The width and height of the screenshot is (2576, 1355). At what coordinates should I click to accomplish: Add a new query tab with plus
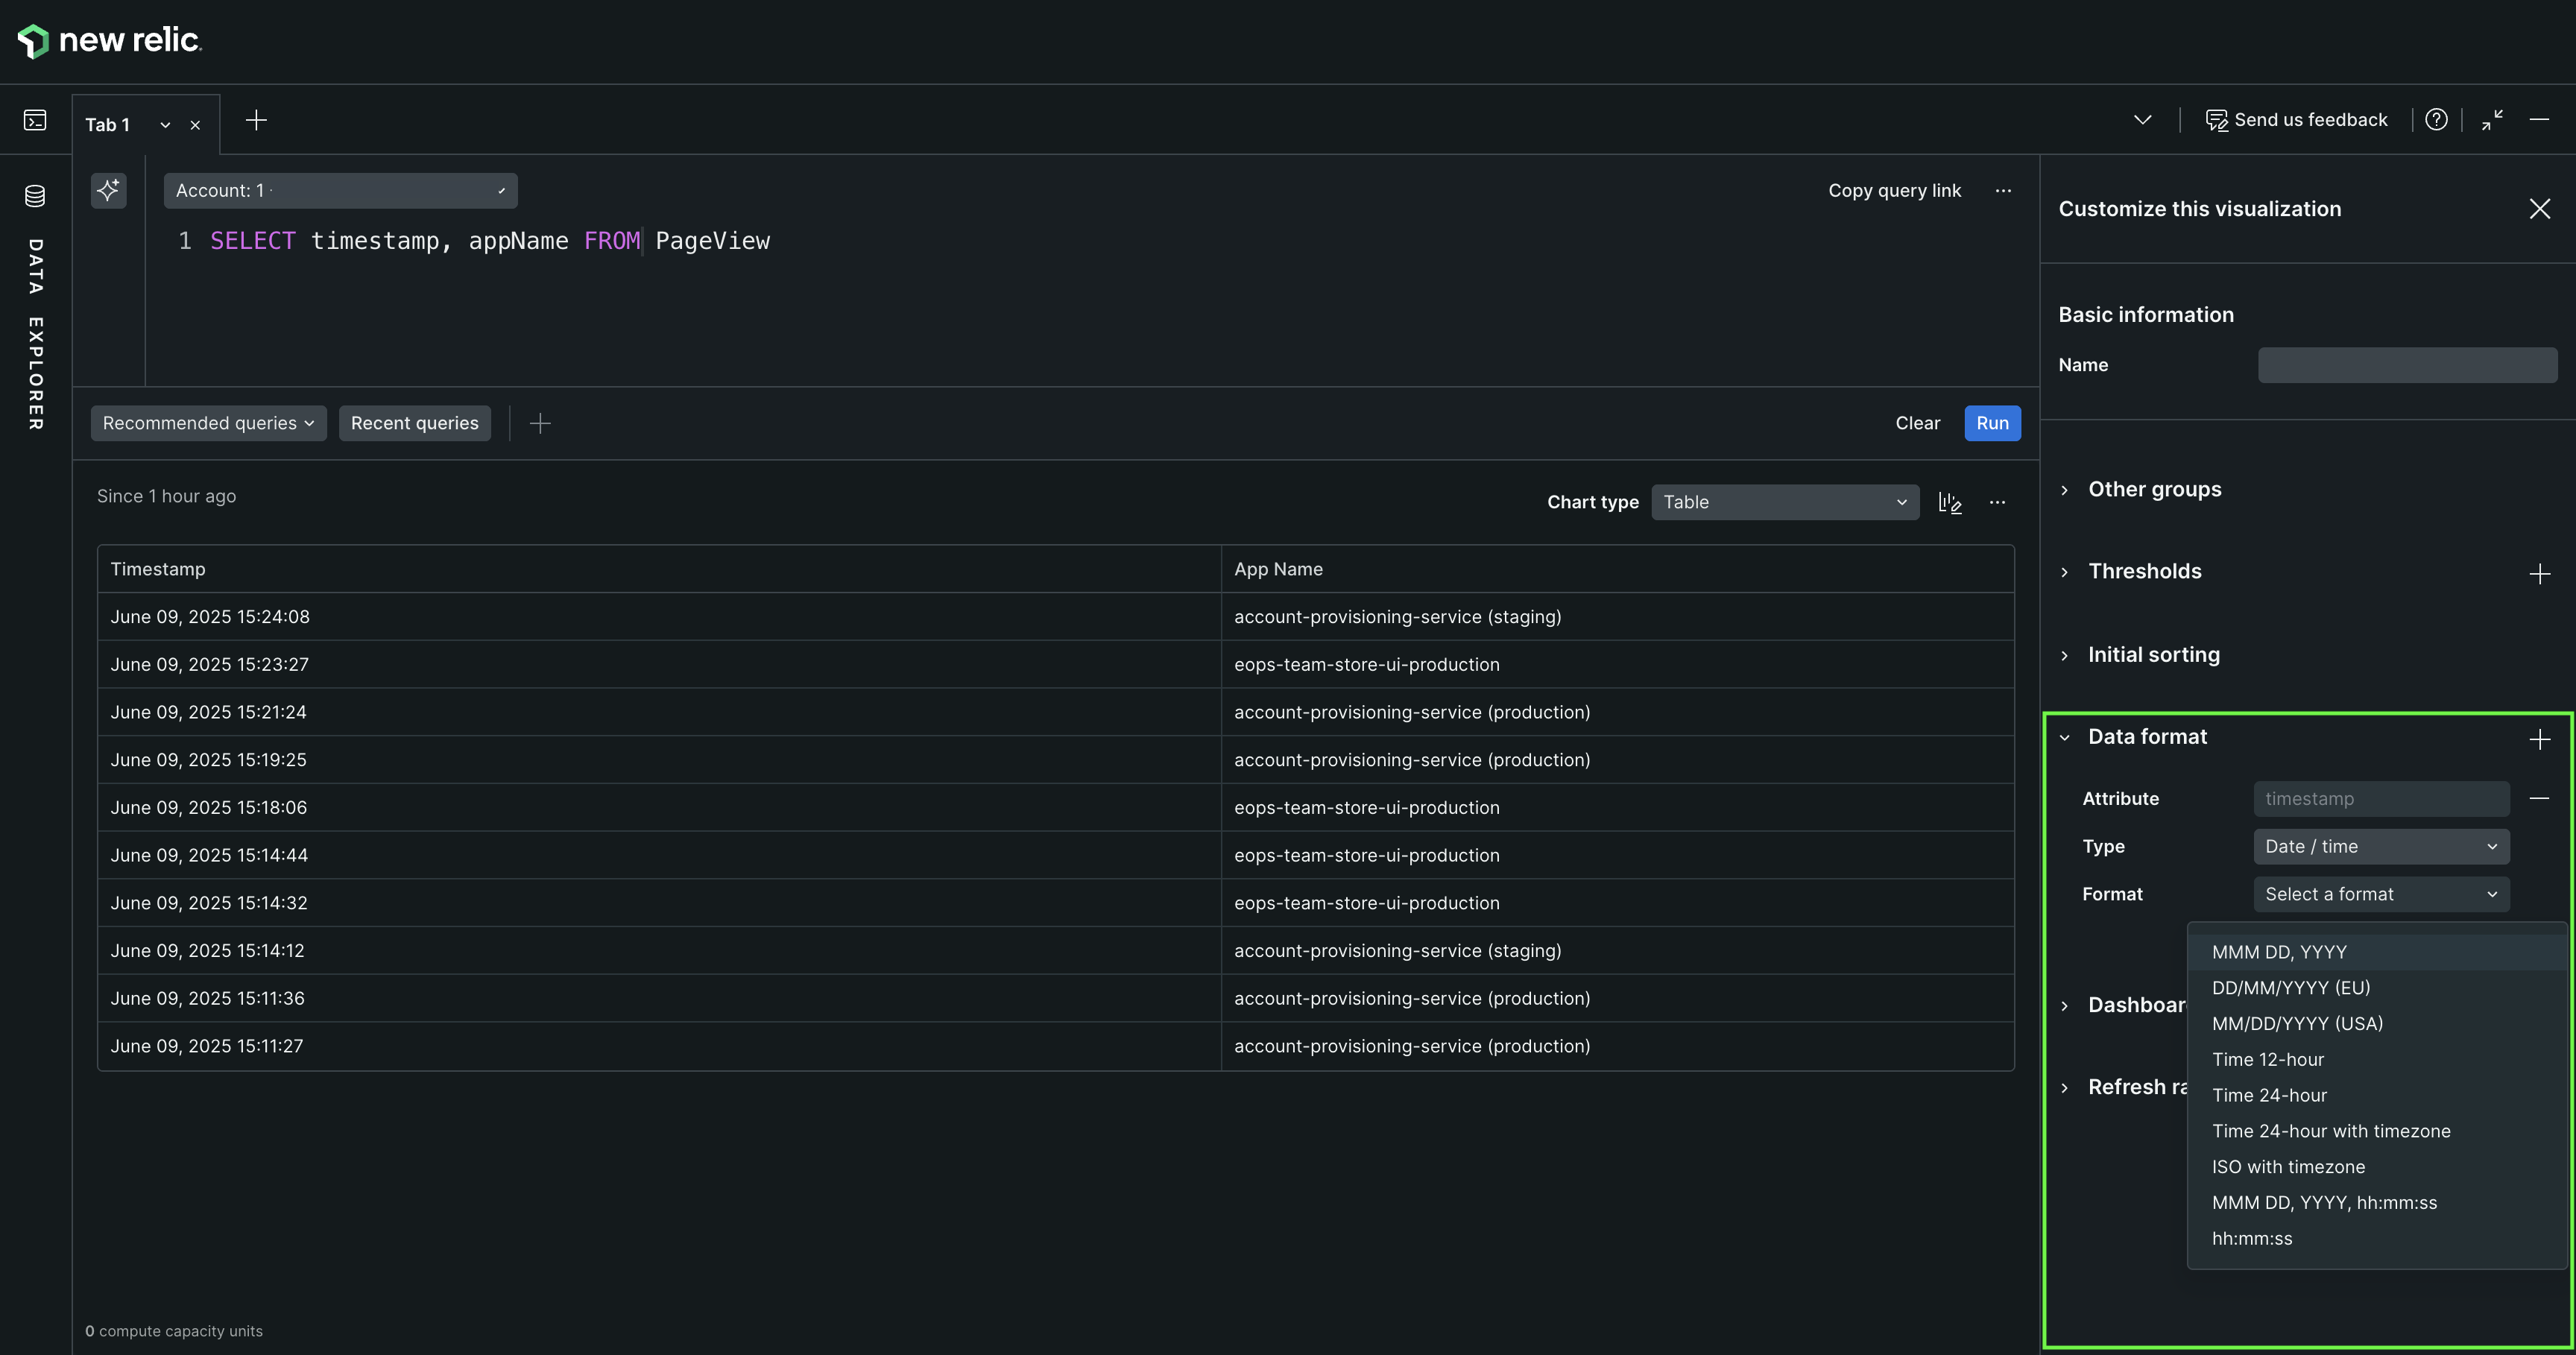(256, 120)
